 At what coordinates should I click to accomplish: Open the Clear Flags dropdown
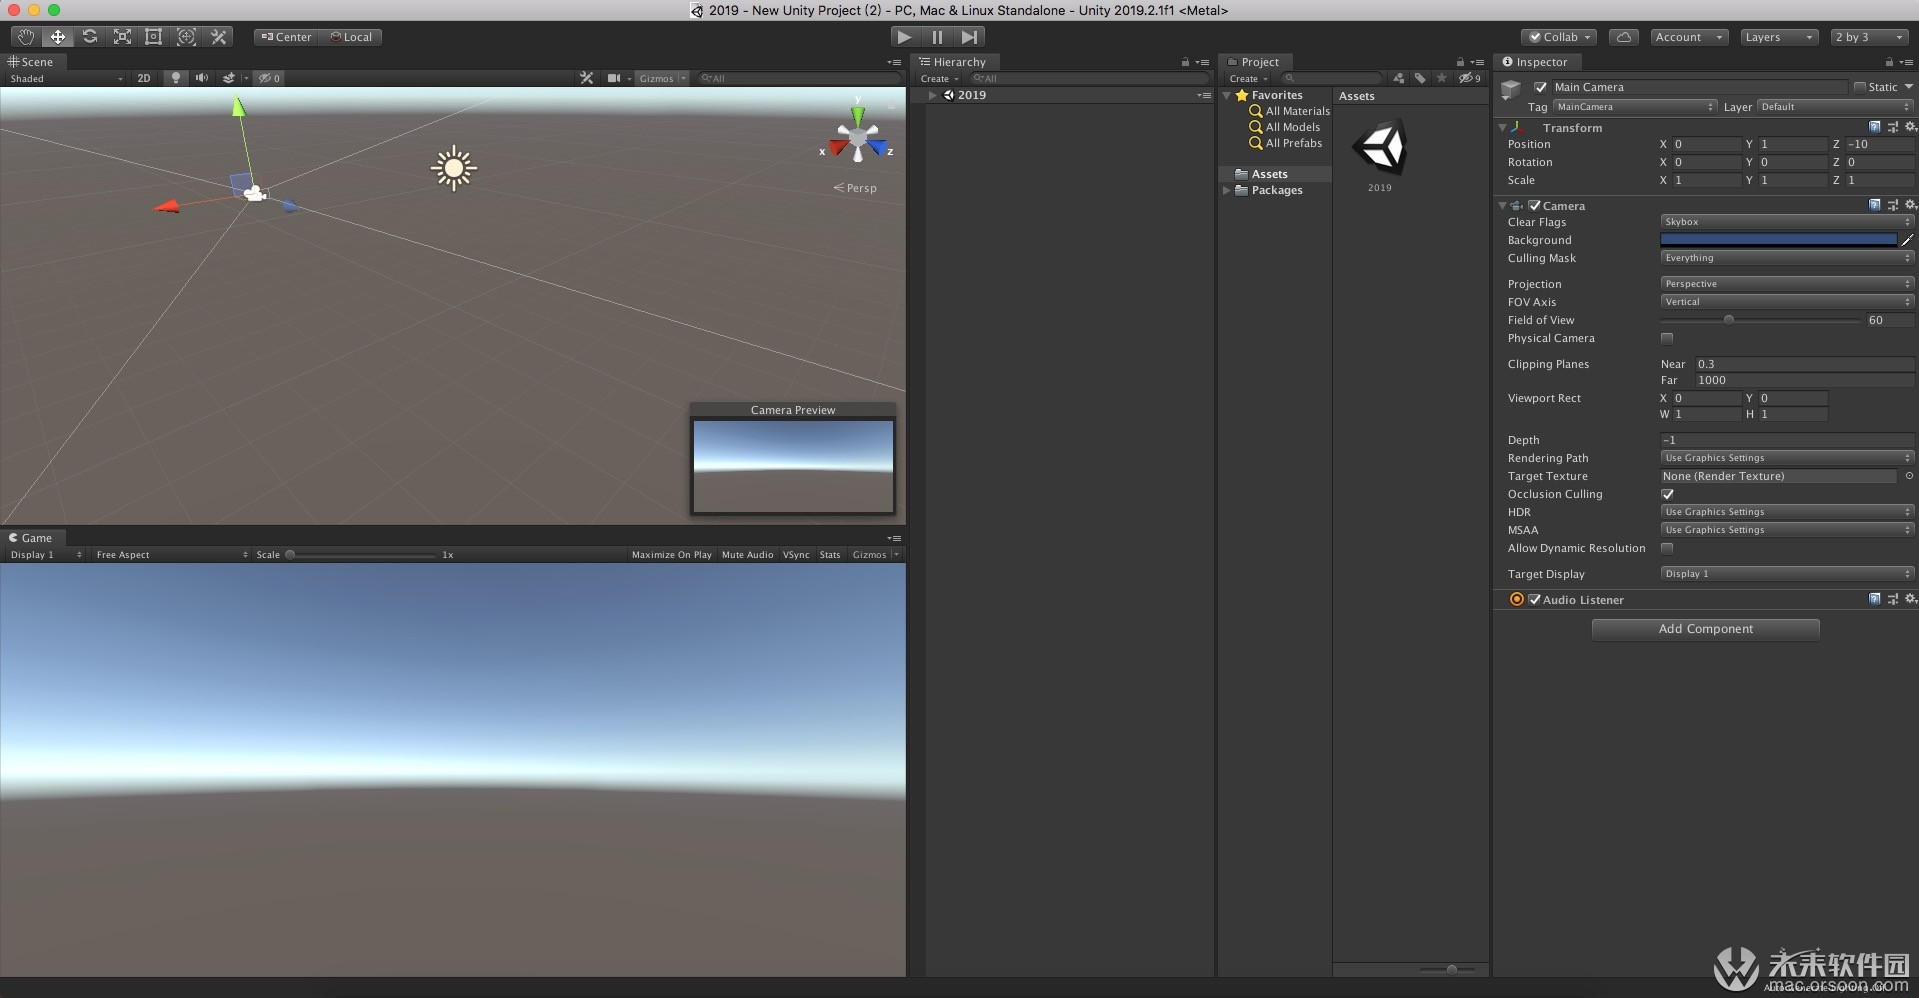(x=1786, y=222)
